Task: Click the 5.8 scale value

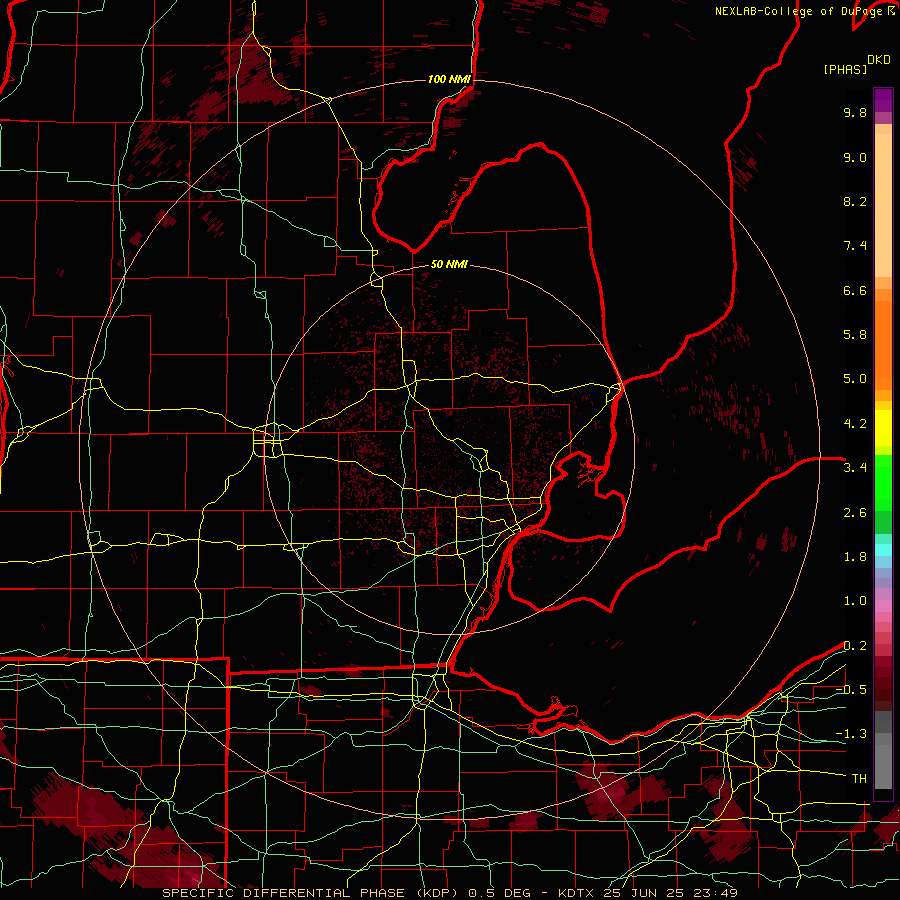Action: 855,335
